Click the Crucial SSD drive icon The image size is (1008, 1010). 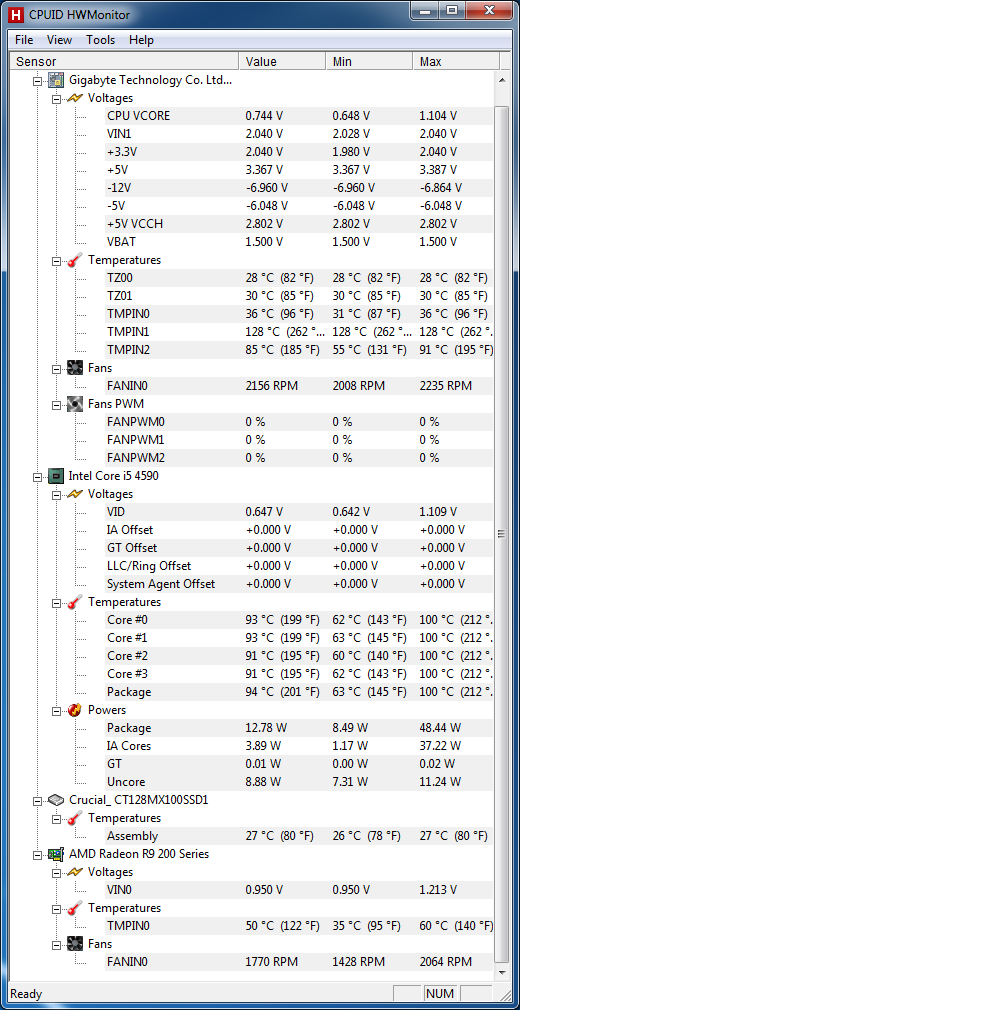pos(56,800)
